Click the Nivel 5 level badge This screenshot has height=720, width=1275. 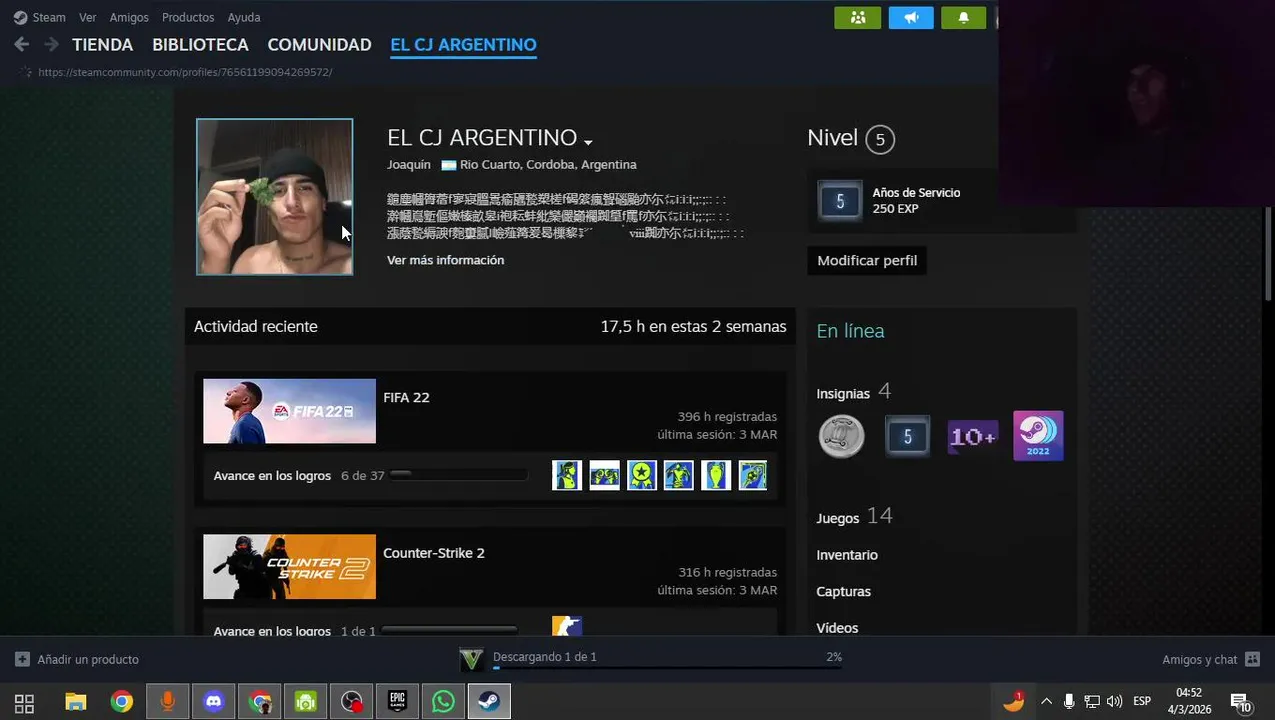tap(880, 139)
